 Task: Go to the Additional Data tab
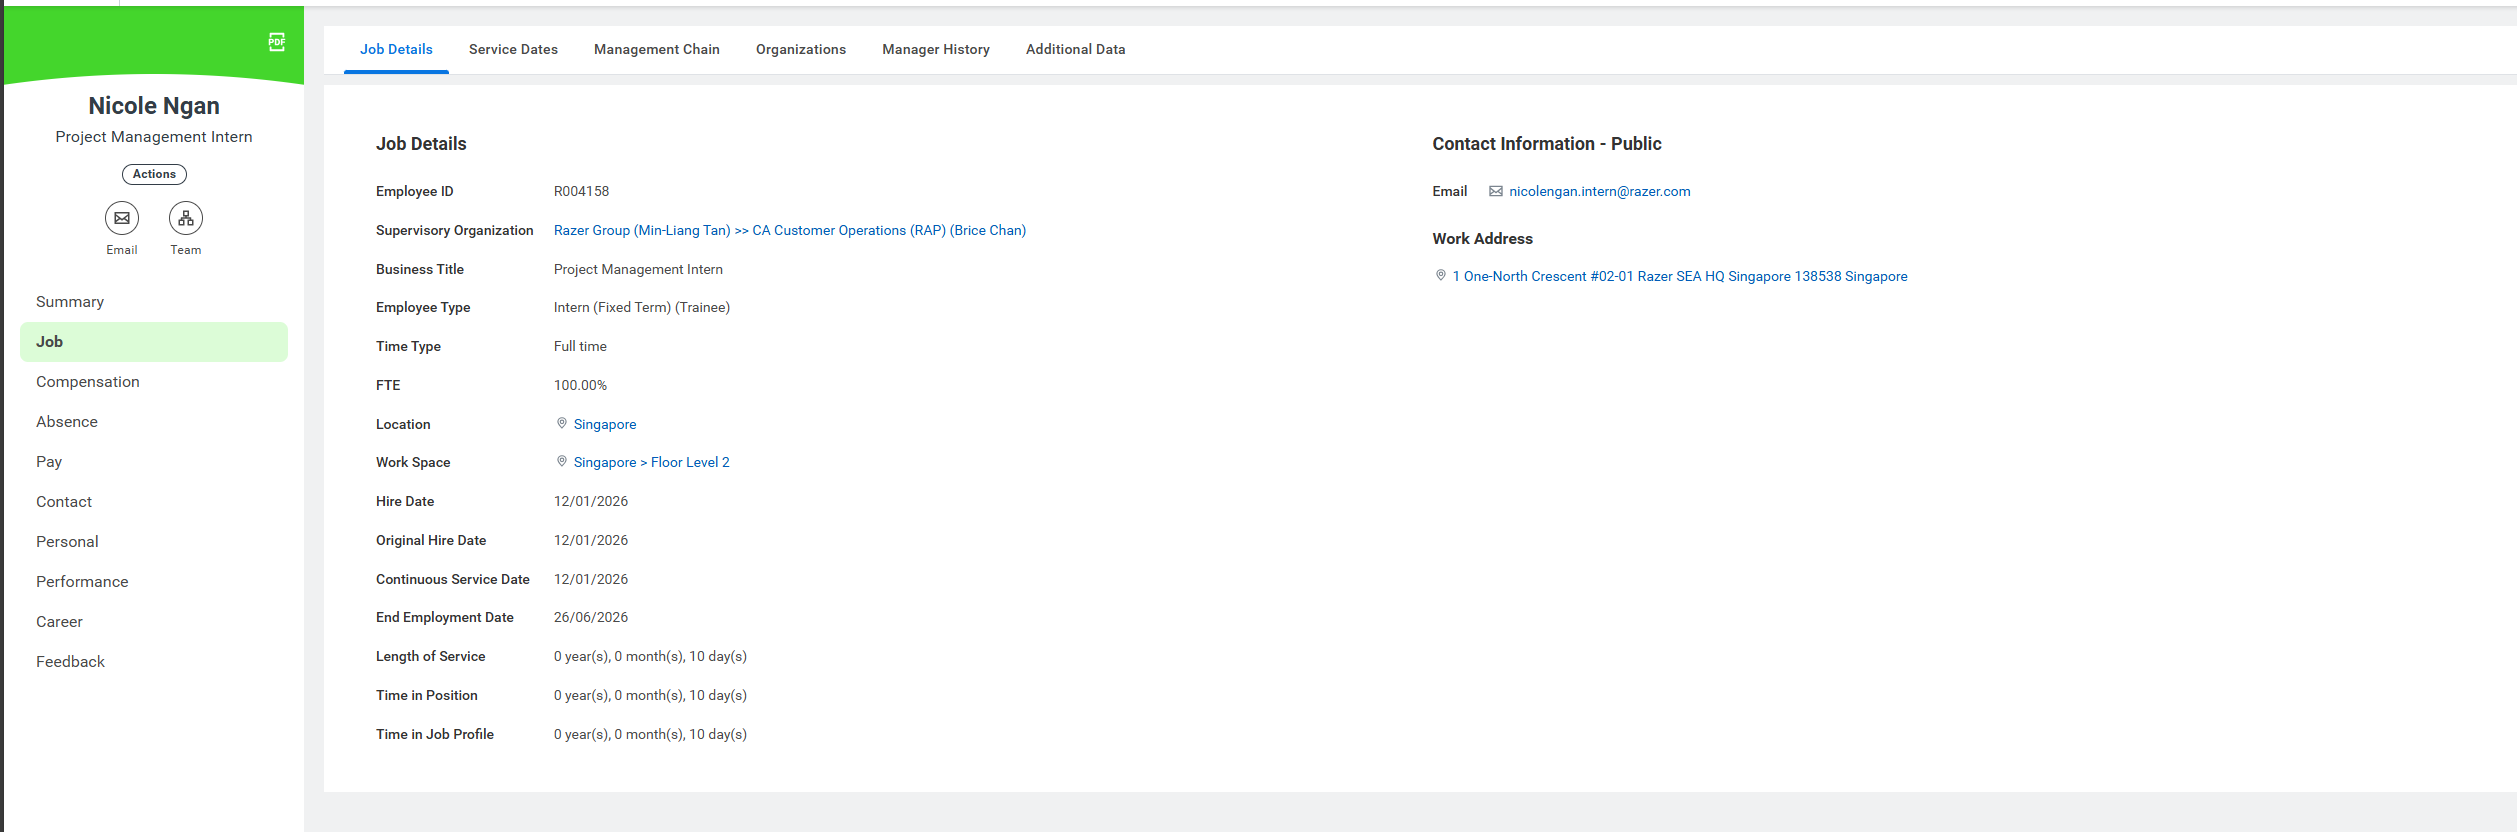point(1076,49)
